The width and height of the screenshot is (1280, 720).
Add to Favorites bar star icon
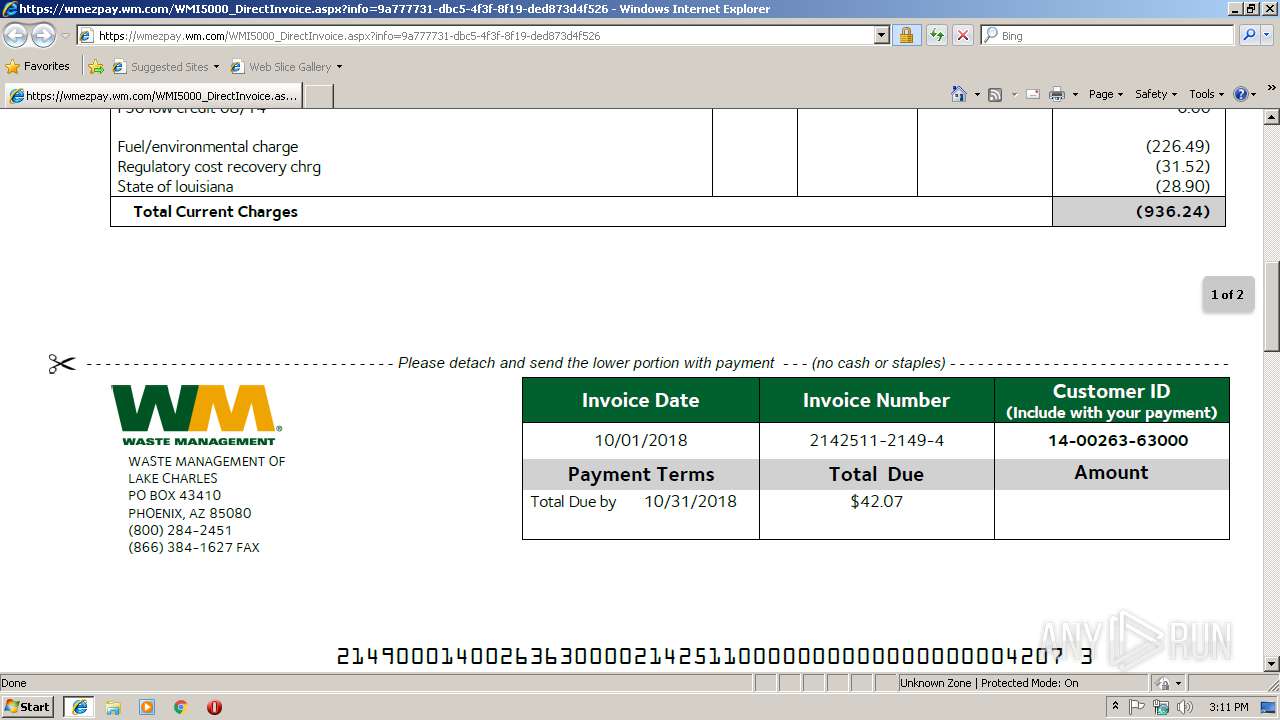[96, 67]
